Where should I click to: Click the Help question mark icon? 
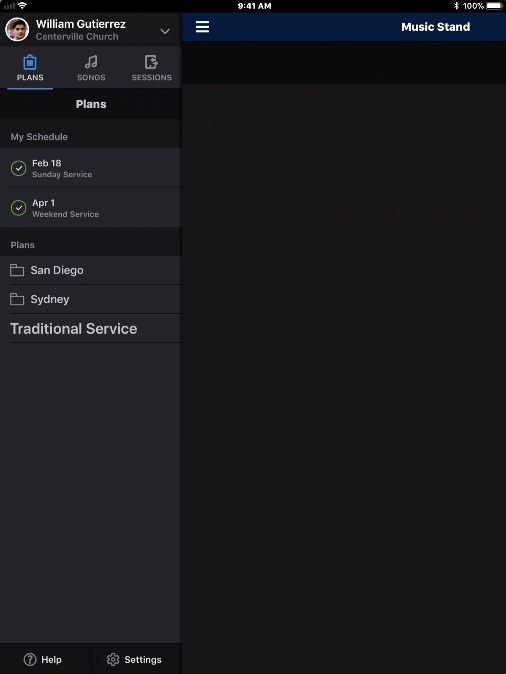click(30, 659)
